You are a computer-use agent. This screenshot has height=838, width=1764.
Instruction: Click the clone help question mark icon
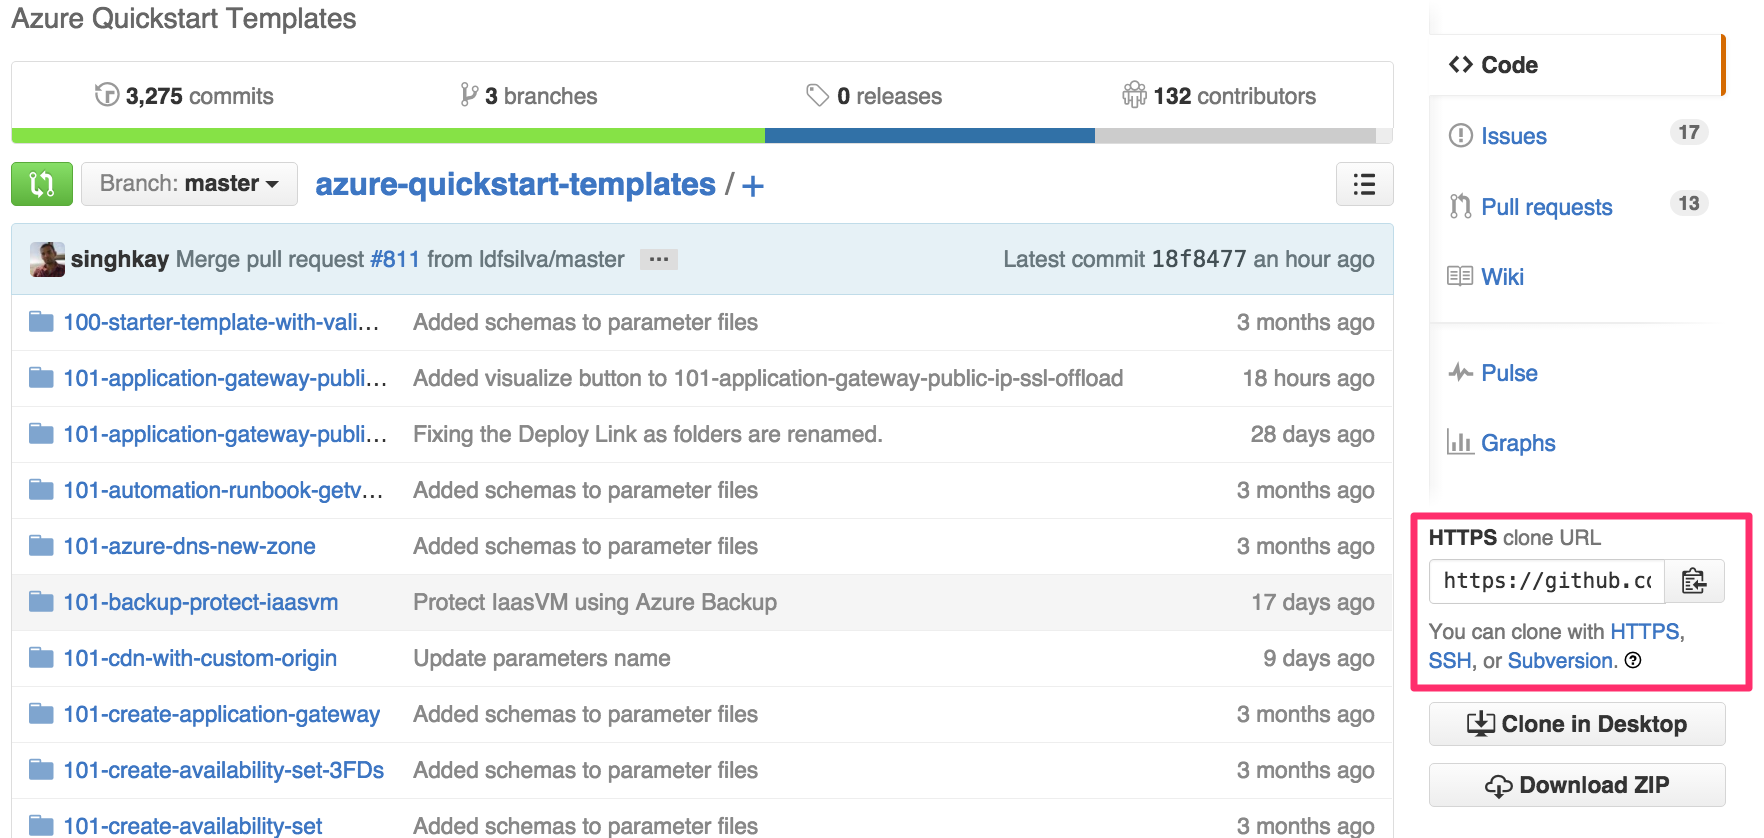pos(1633,660)
